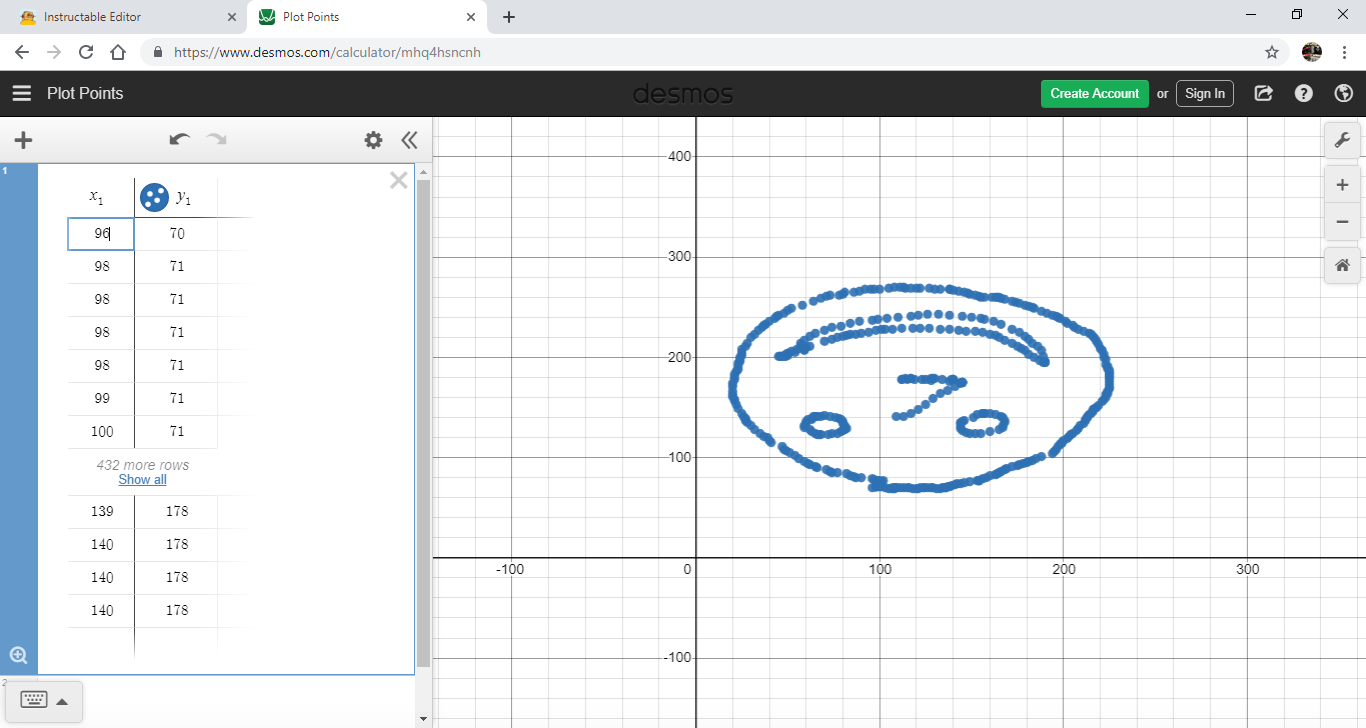Viewport: 1366px width, 728px height.
Task: Switch to the Instructable Editor tab
Action: point(120,16)
